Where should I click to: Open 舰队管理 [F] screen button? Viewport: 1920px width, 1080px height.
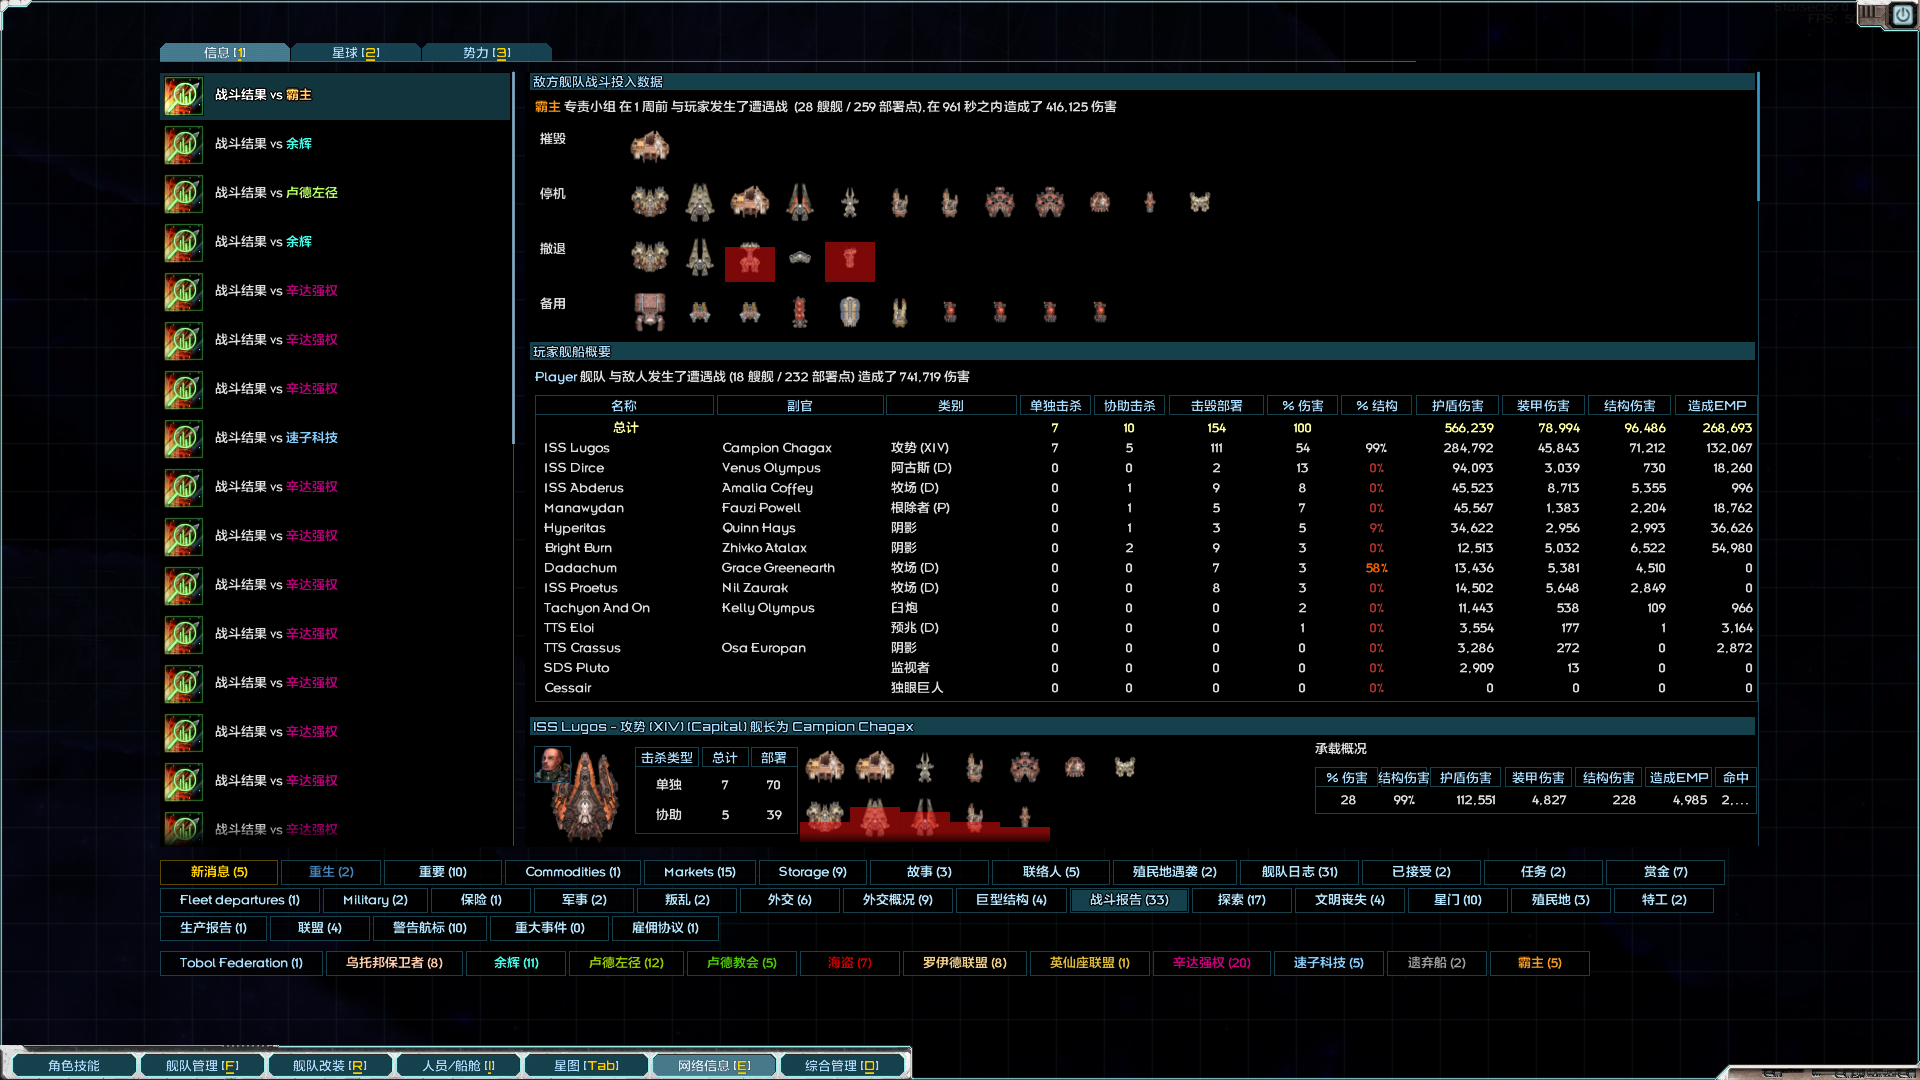pyautogui.click(x=202, y=1066)
